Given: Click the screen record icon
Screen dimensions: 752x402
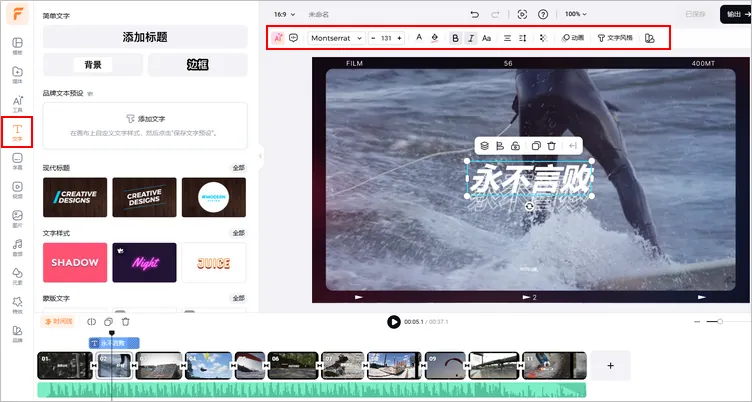Looking at the screenshot, I should point(522,14).
